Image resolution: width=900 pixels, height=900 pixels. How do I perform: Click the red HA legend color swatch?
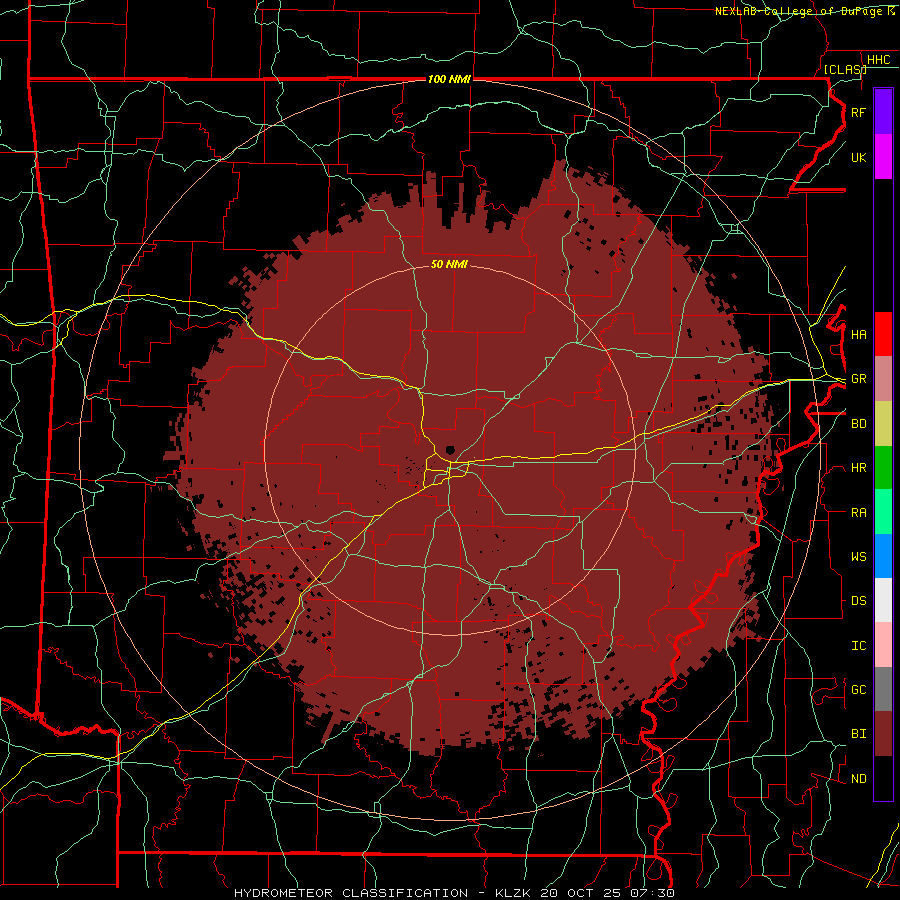pos(883,334)
